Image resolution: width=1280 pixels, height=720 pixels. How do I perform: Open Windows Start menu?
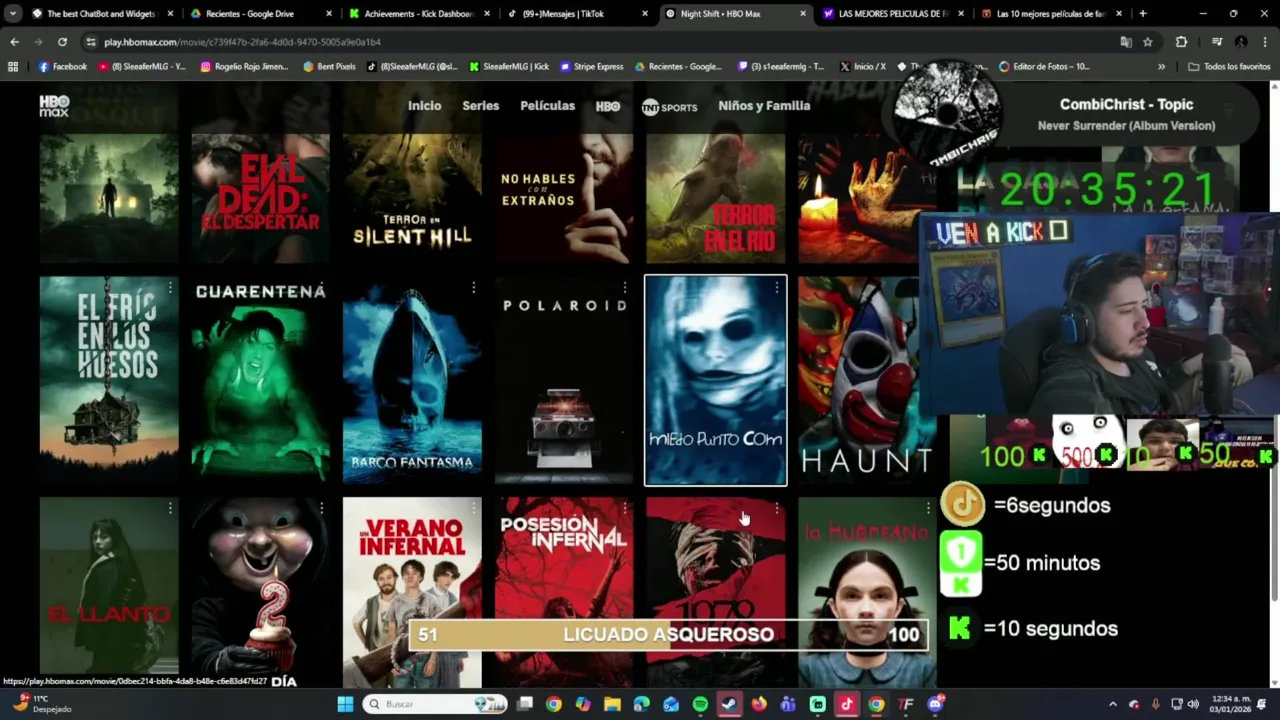pos(345,704)
